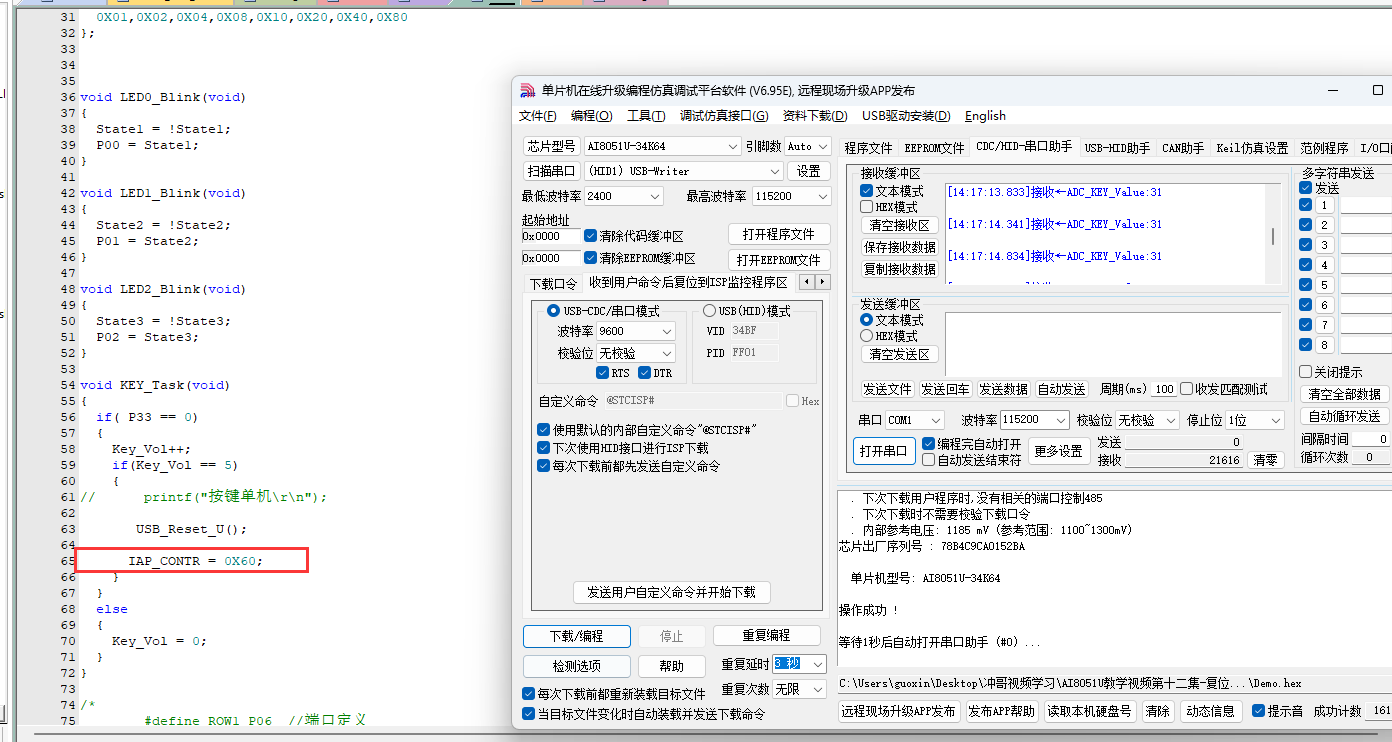
Task: Open the 文件(F) menu
Action: click(538, 116)
